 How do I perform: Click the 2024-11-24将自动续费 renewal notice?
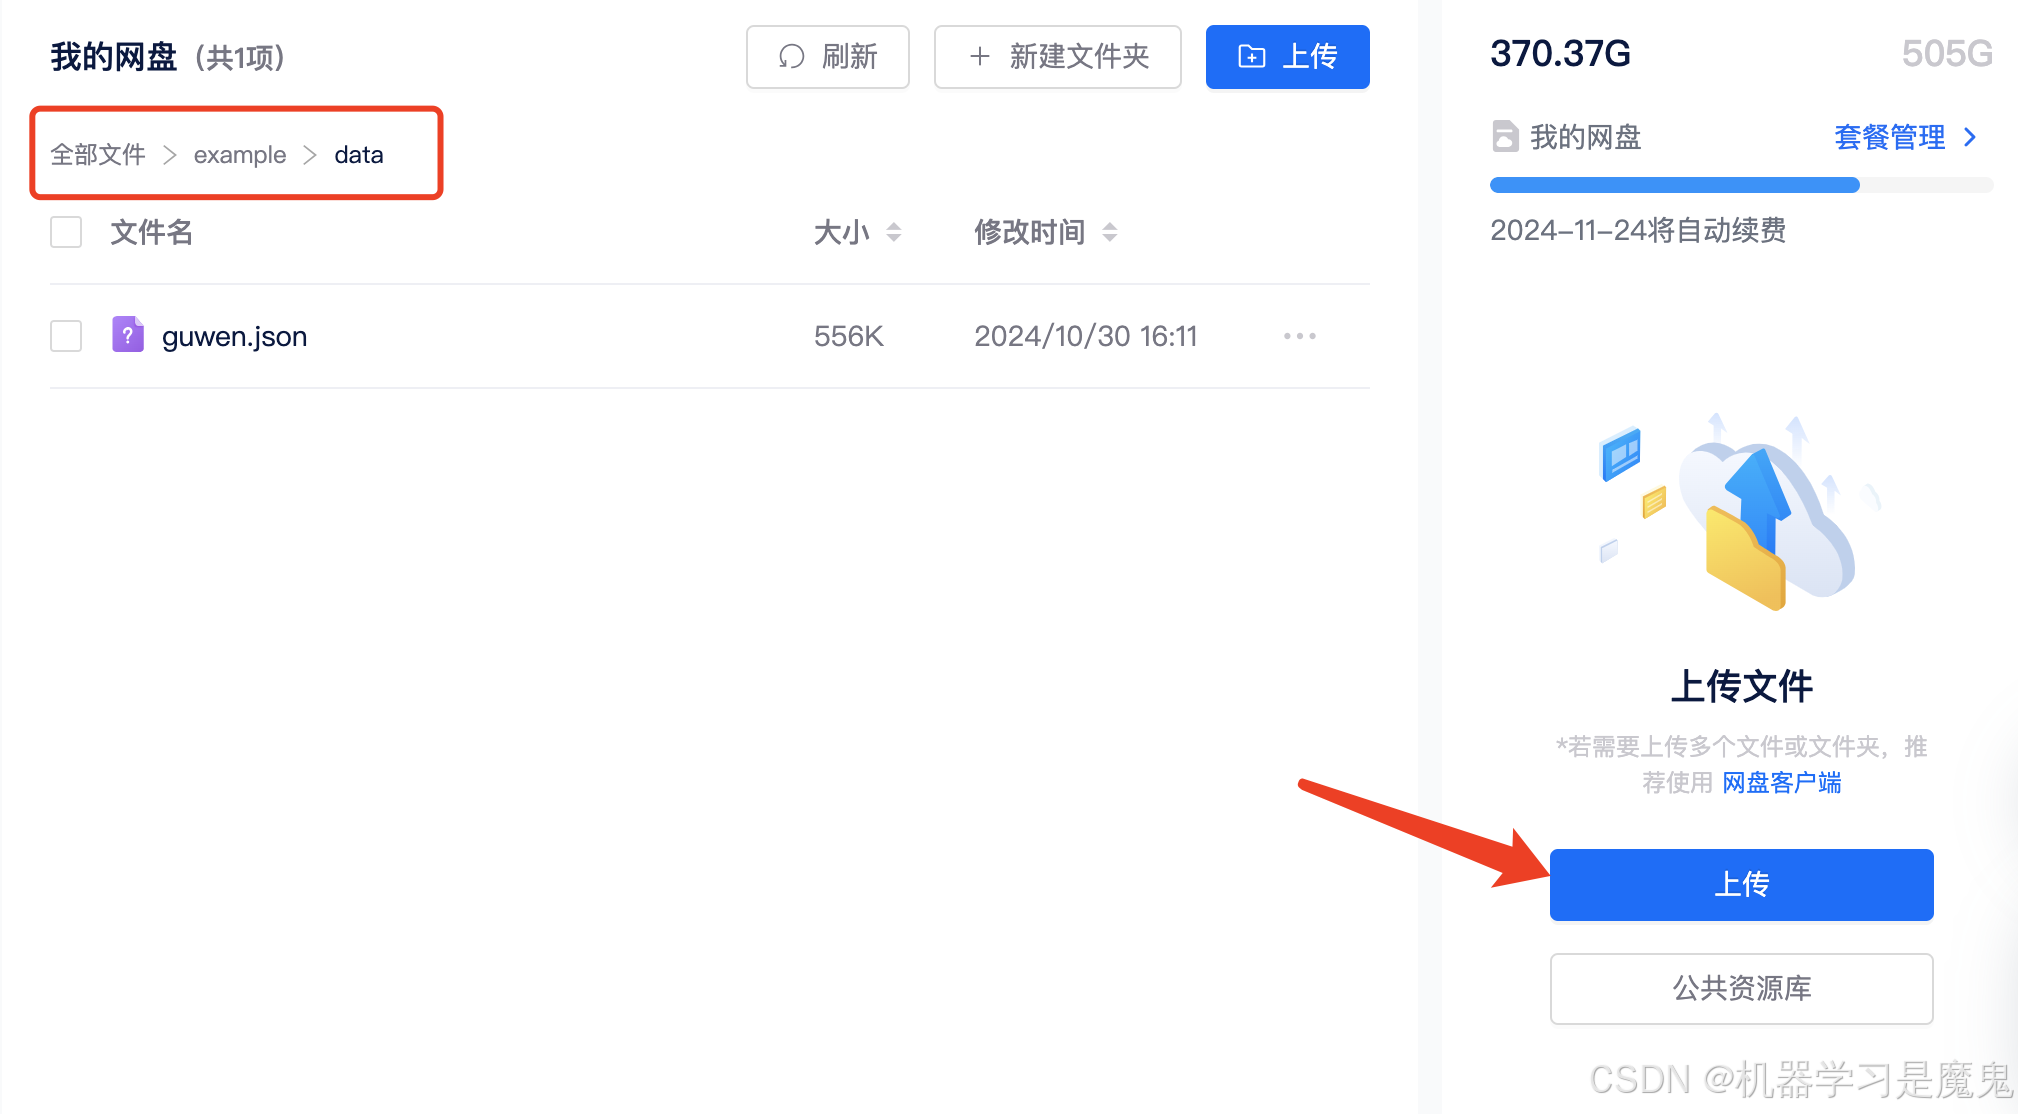point(1638,231)
